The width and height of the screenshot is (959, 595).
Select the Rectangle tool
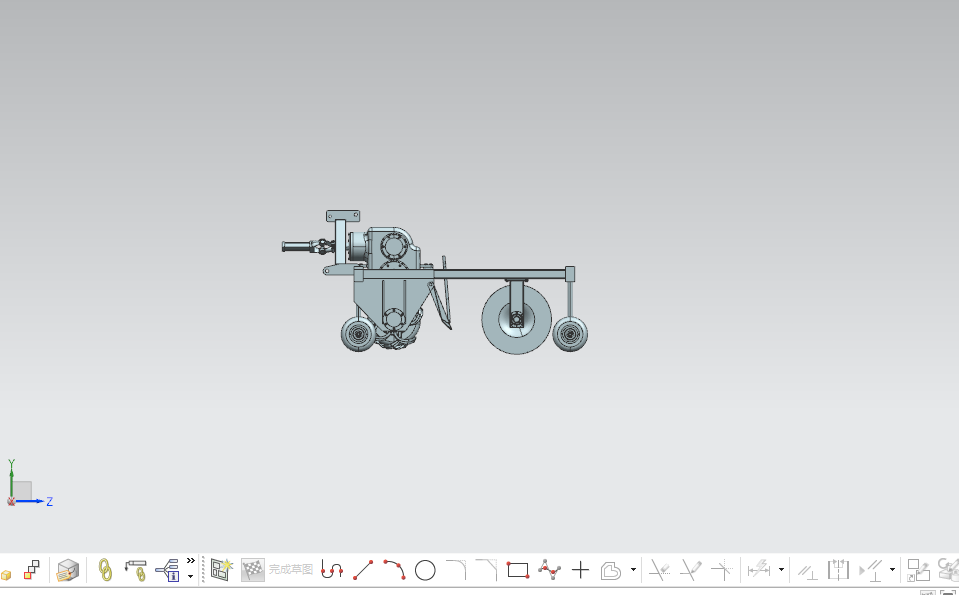point(518,570)
